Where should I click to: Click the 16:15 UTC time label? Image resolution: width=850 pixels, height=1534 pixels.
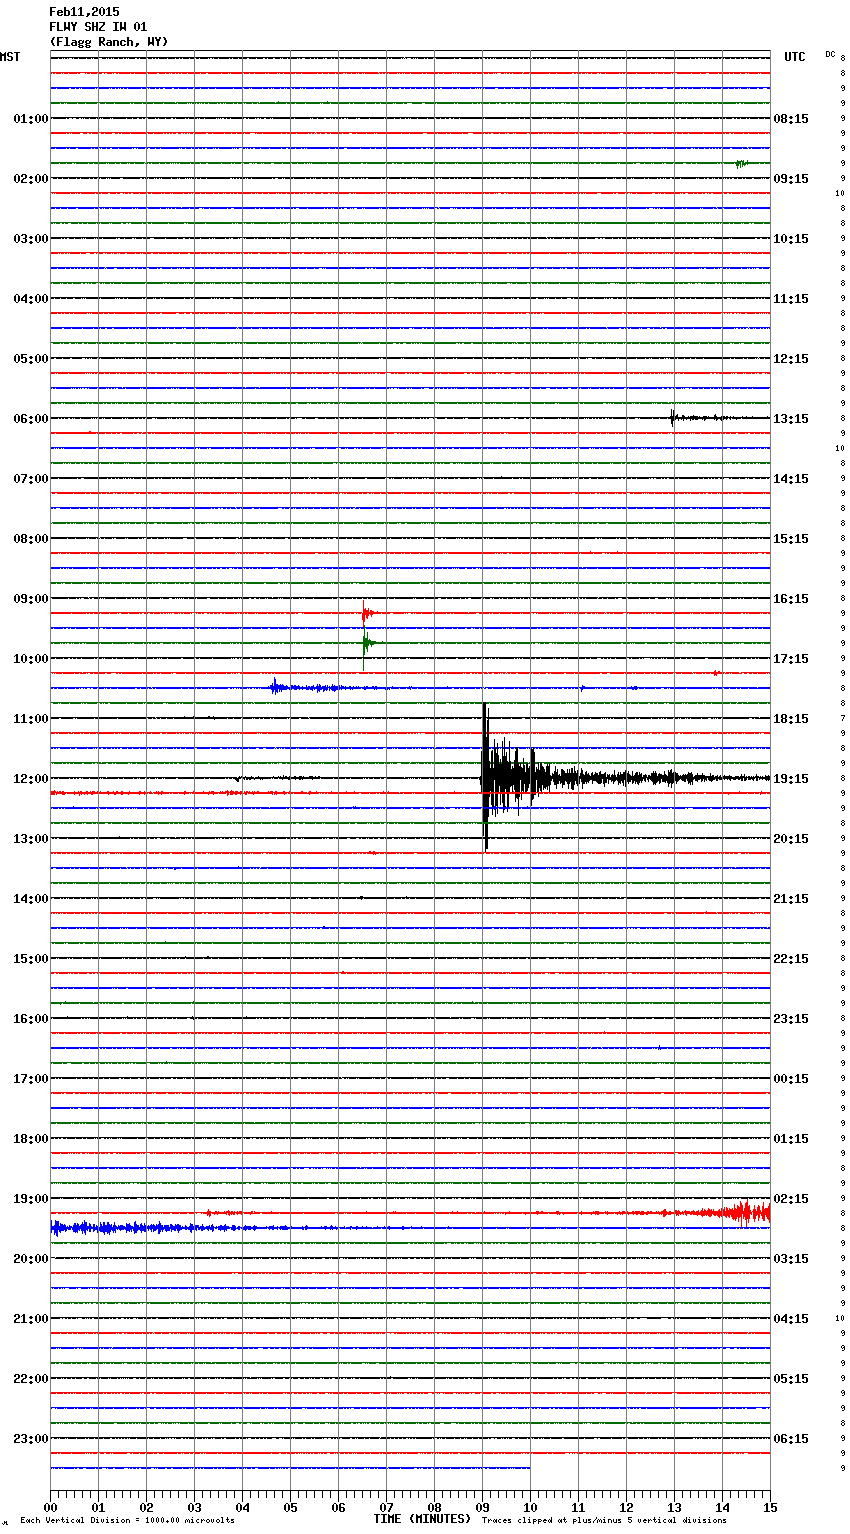[x=791, y=599]
